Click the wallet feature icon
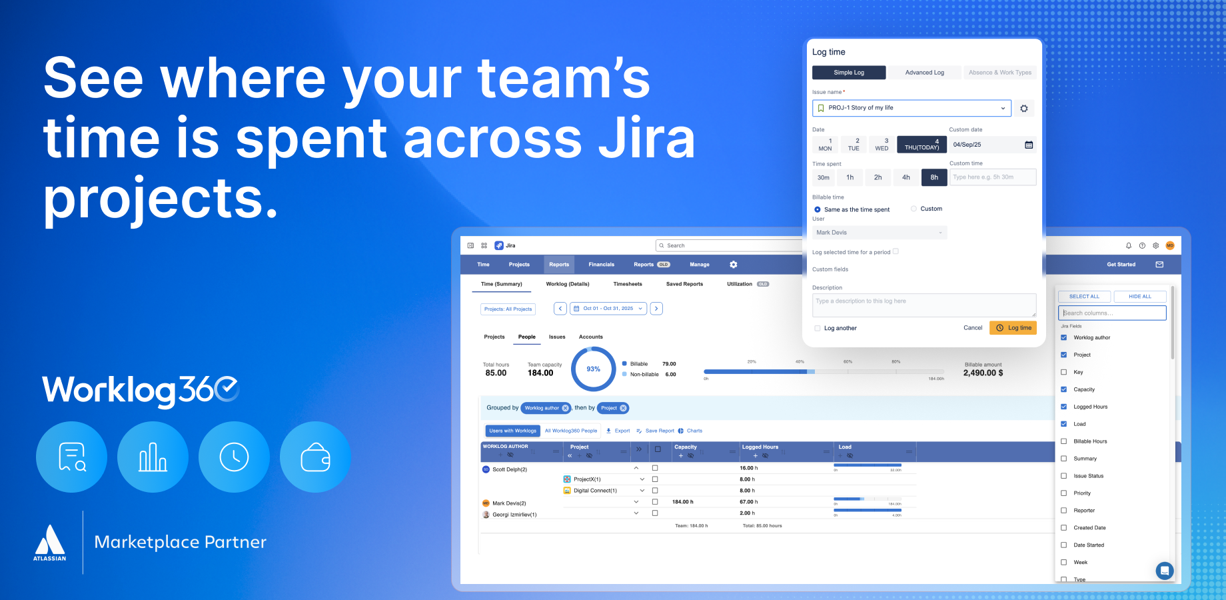 click(315, 457)
